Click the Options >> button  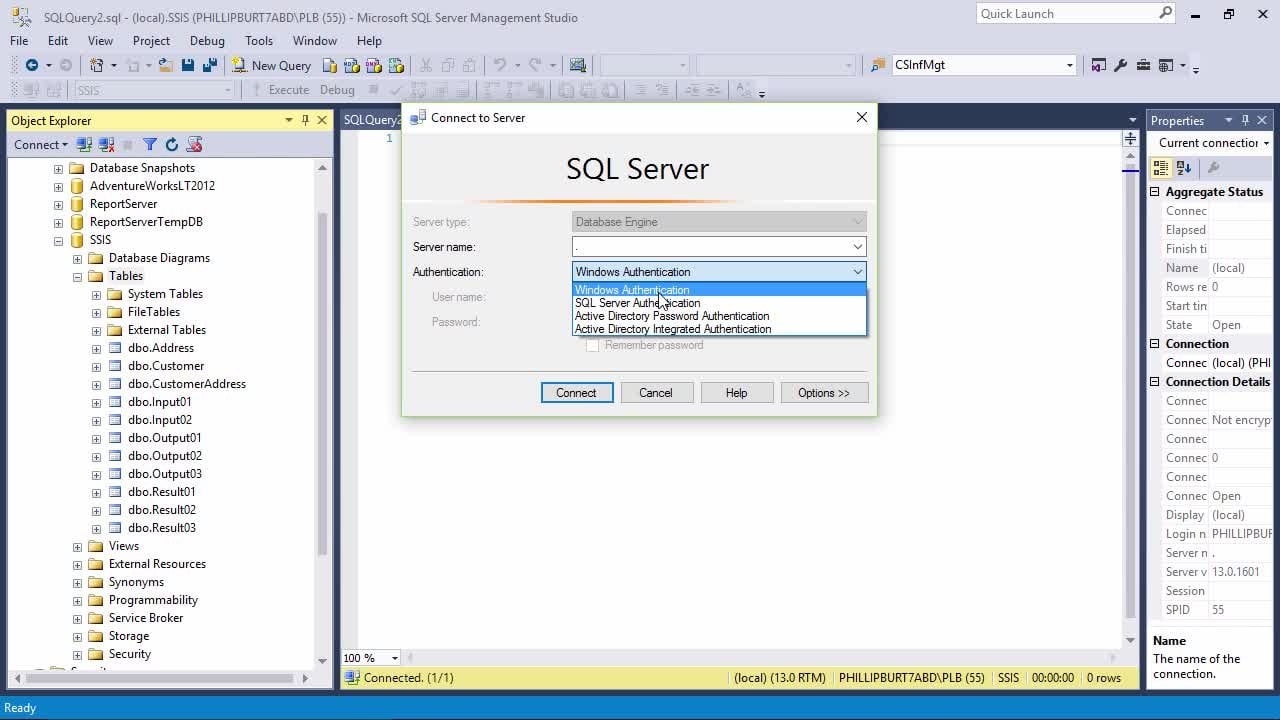coord(823,393)
